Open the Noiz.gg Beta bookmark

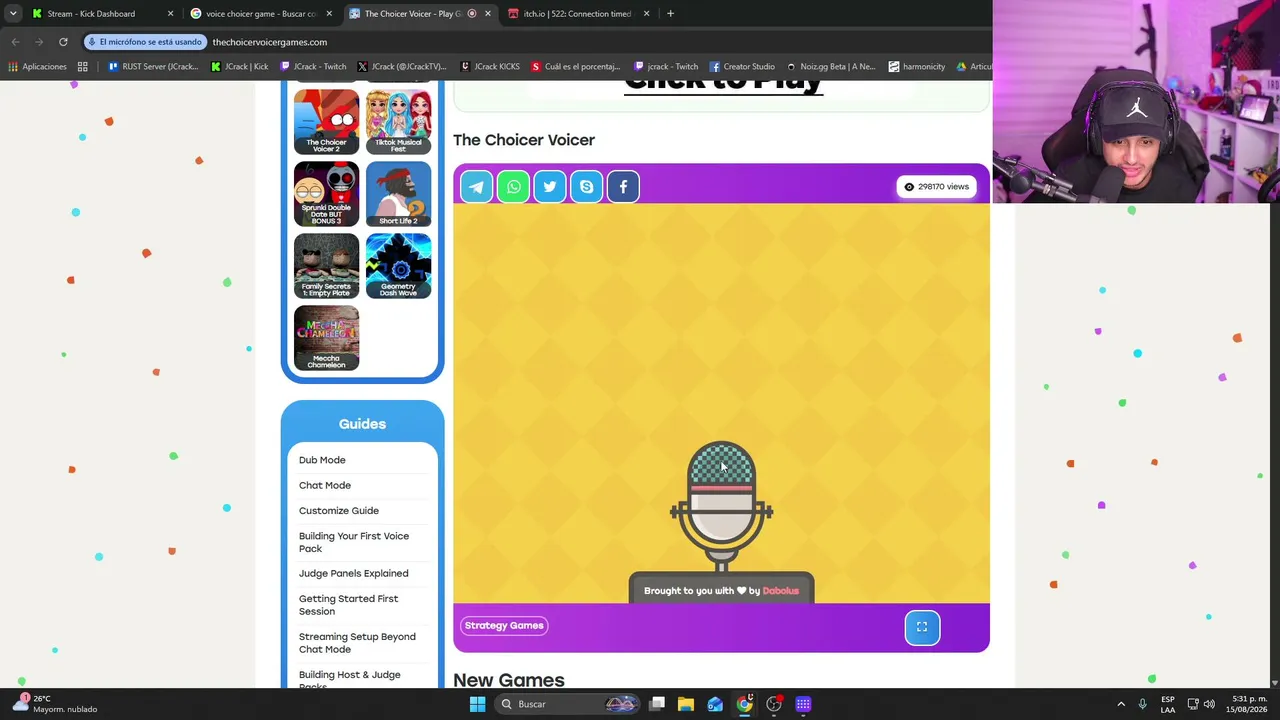(831, 67)
